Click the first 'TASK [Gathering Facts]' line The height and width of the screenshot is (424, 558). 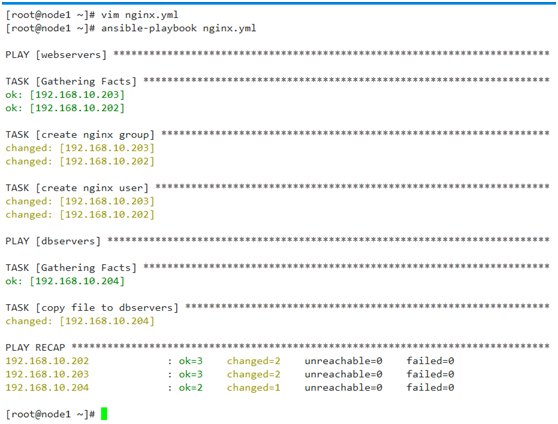[278, 82]
